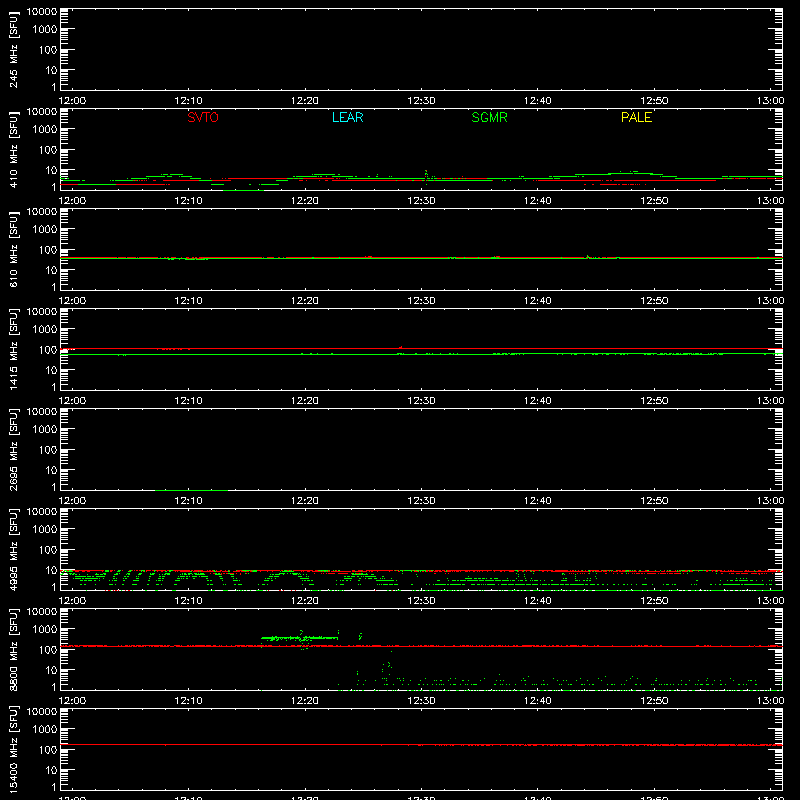
Task: Click the red trace on the 15400 MHz plot
Action: 421,745
